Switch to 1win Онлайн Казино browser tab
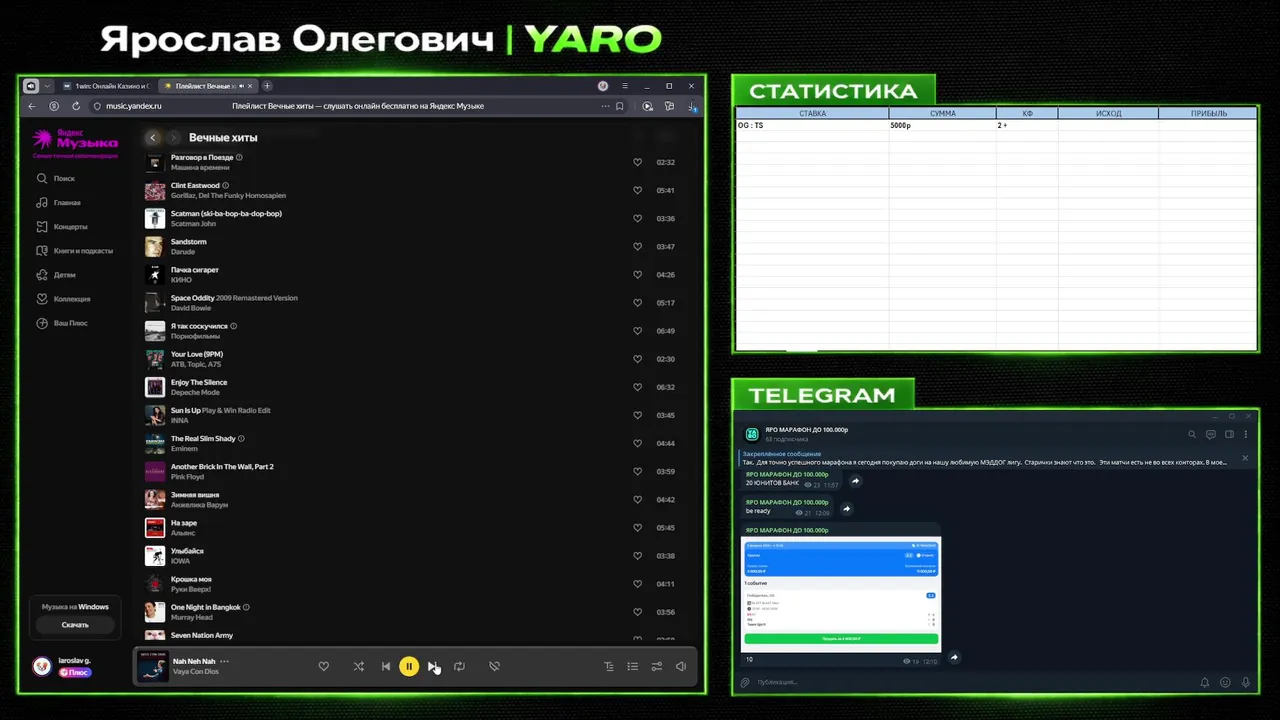The width and height of the screenshot is (1280, 720). [x=106, y=86]
